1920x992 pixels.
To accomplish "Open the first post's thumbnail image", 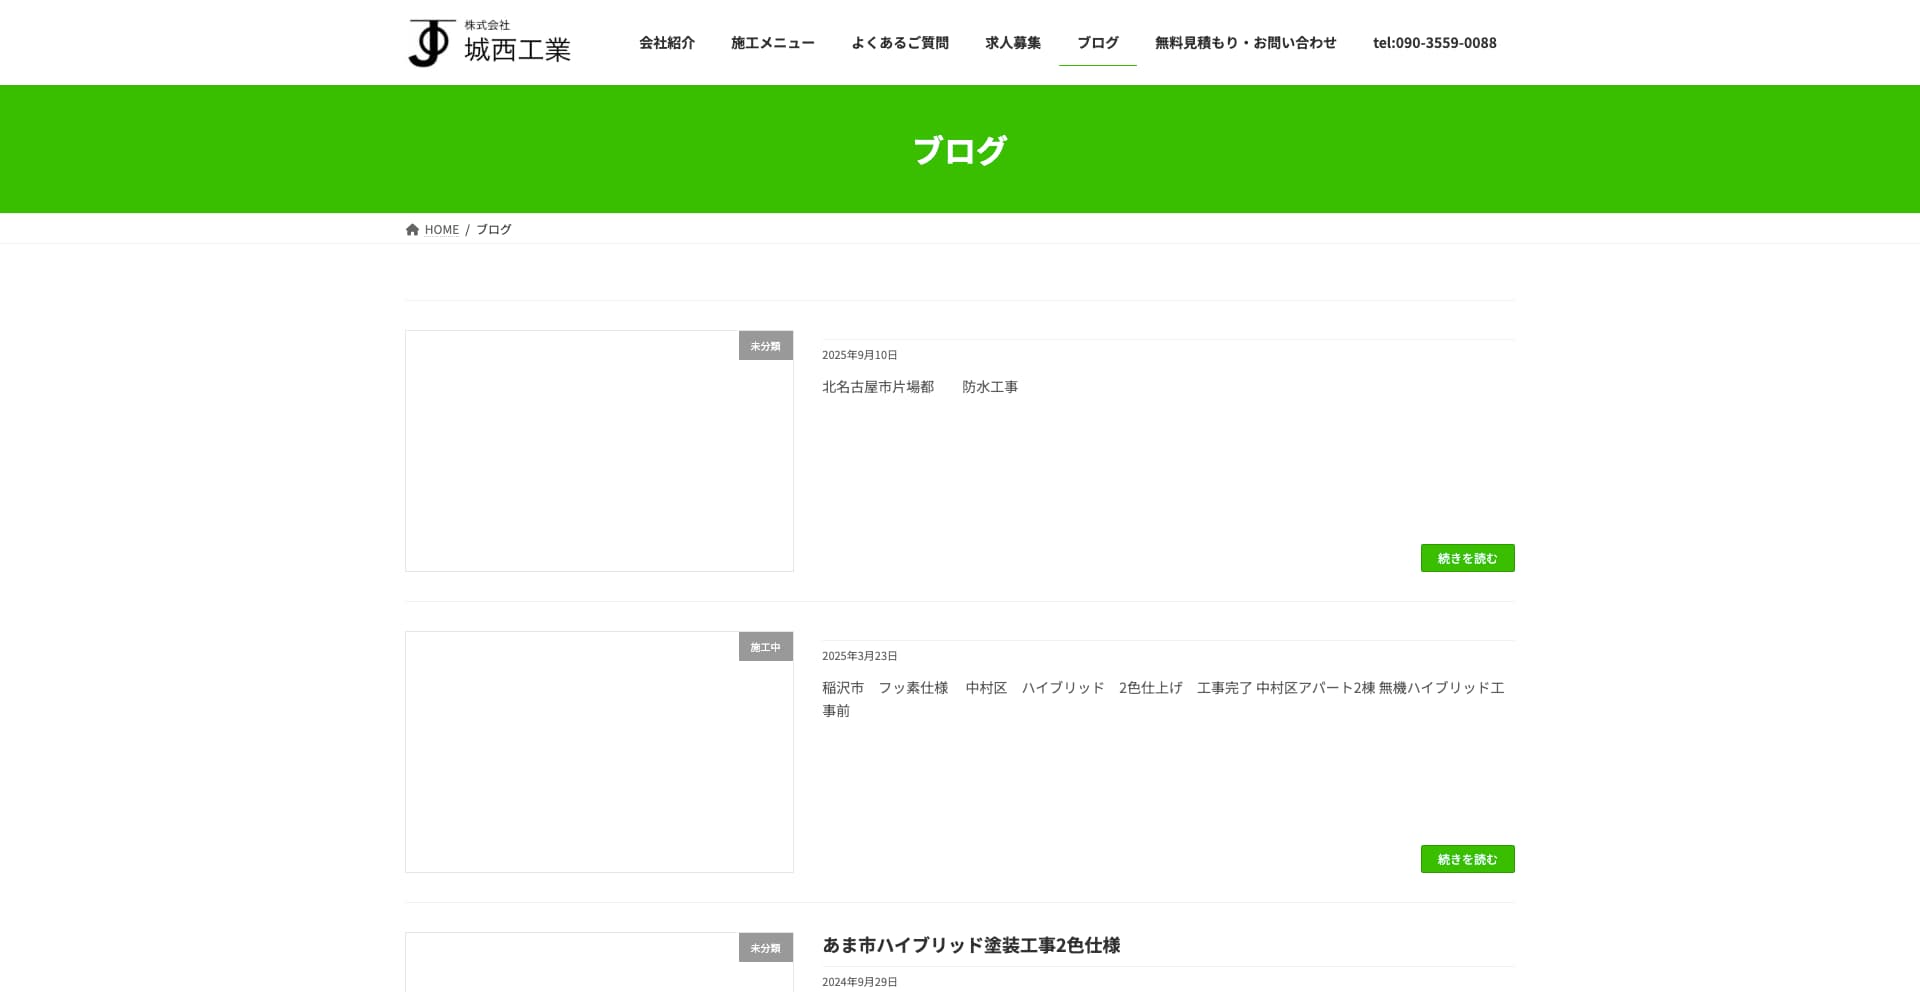I will pos(598,451).
